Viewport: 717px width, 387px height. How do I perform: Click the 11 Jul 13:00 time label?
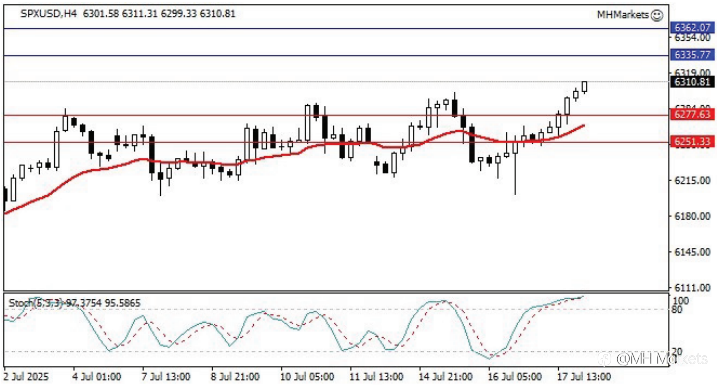point(376,377)
